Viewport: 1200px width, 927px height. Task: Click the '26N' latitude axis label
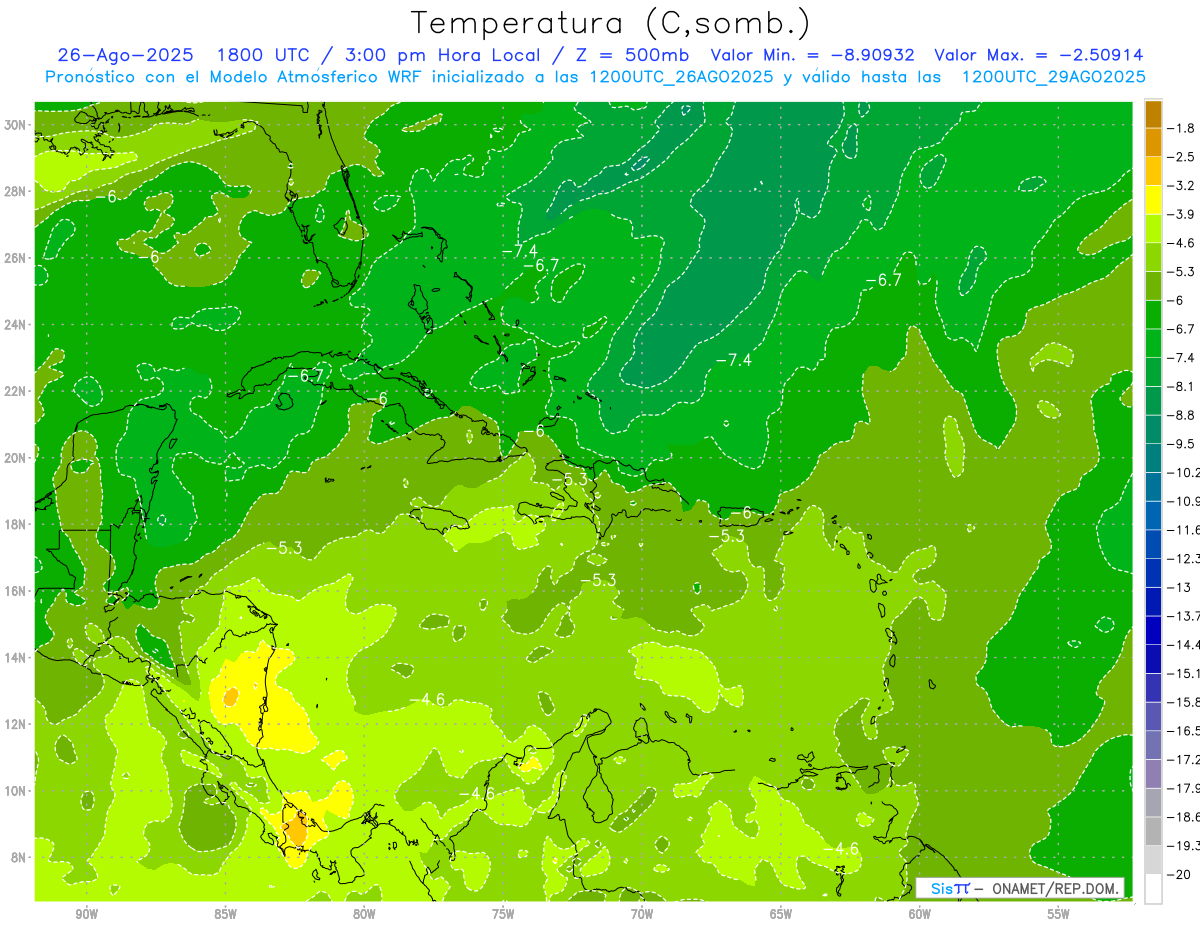coord(15,258)
